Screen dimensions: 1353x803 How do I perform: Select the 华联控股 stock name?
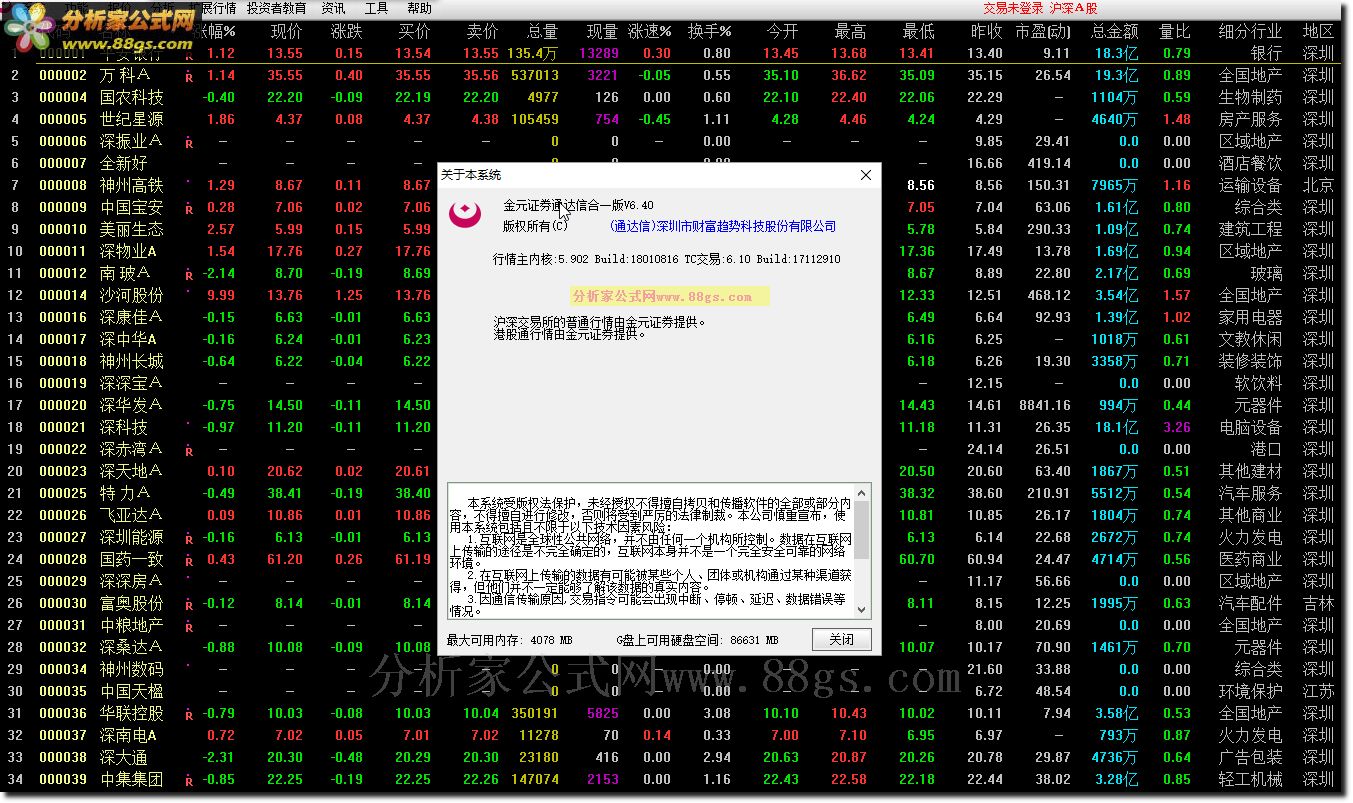pyautogui.click(x=131, y=714)
